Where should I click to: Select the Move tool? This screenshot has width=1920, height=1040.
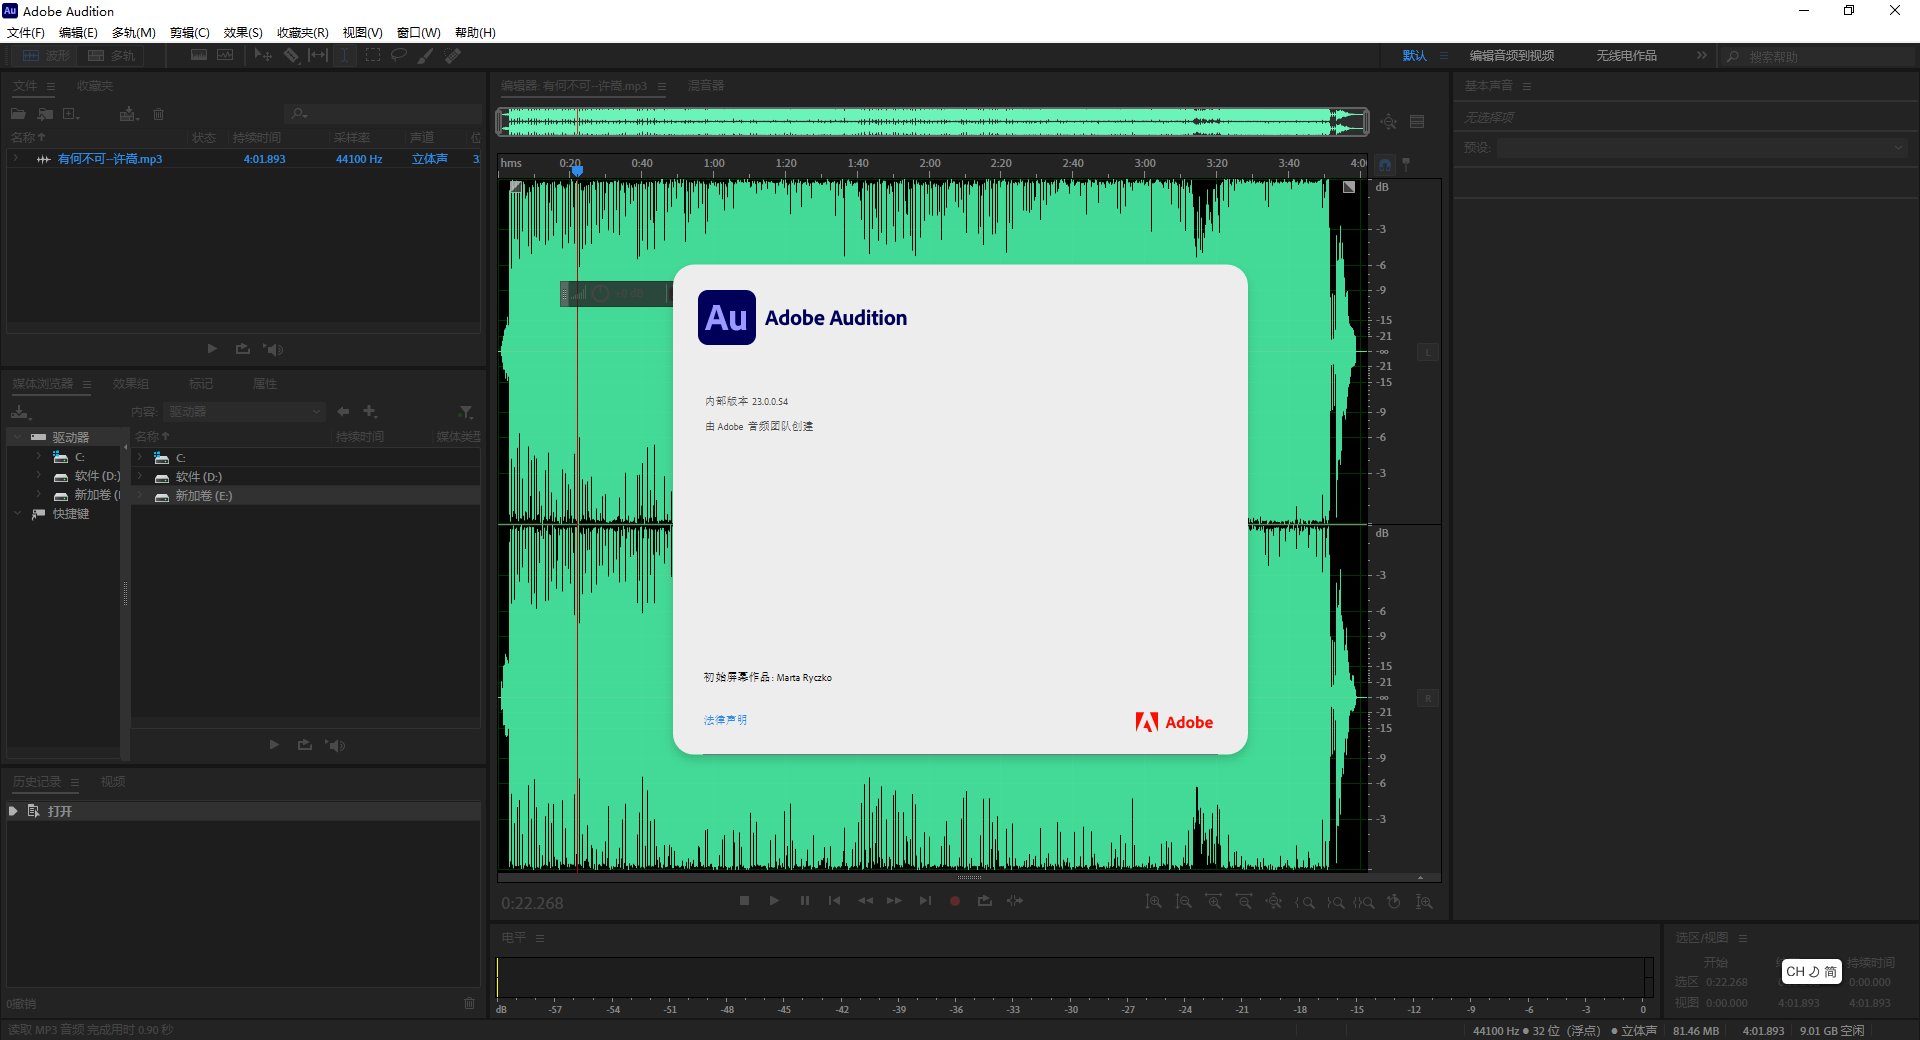[262, 55]
